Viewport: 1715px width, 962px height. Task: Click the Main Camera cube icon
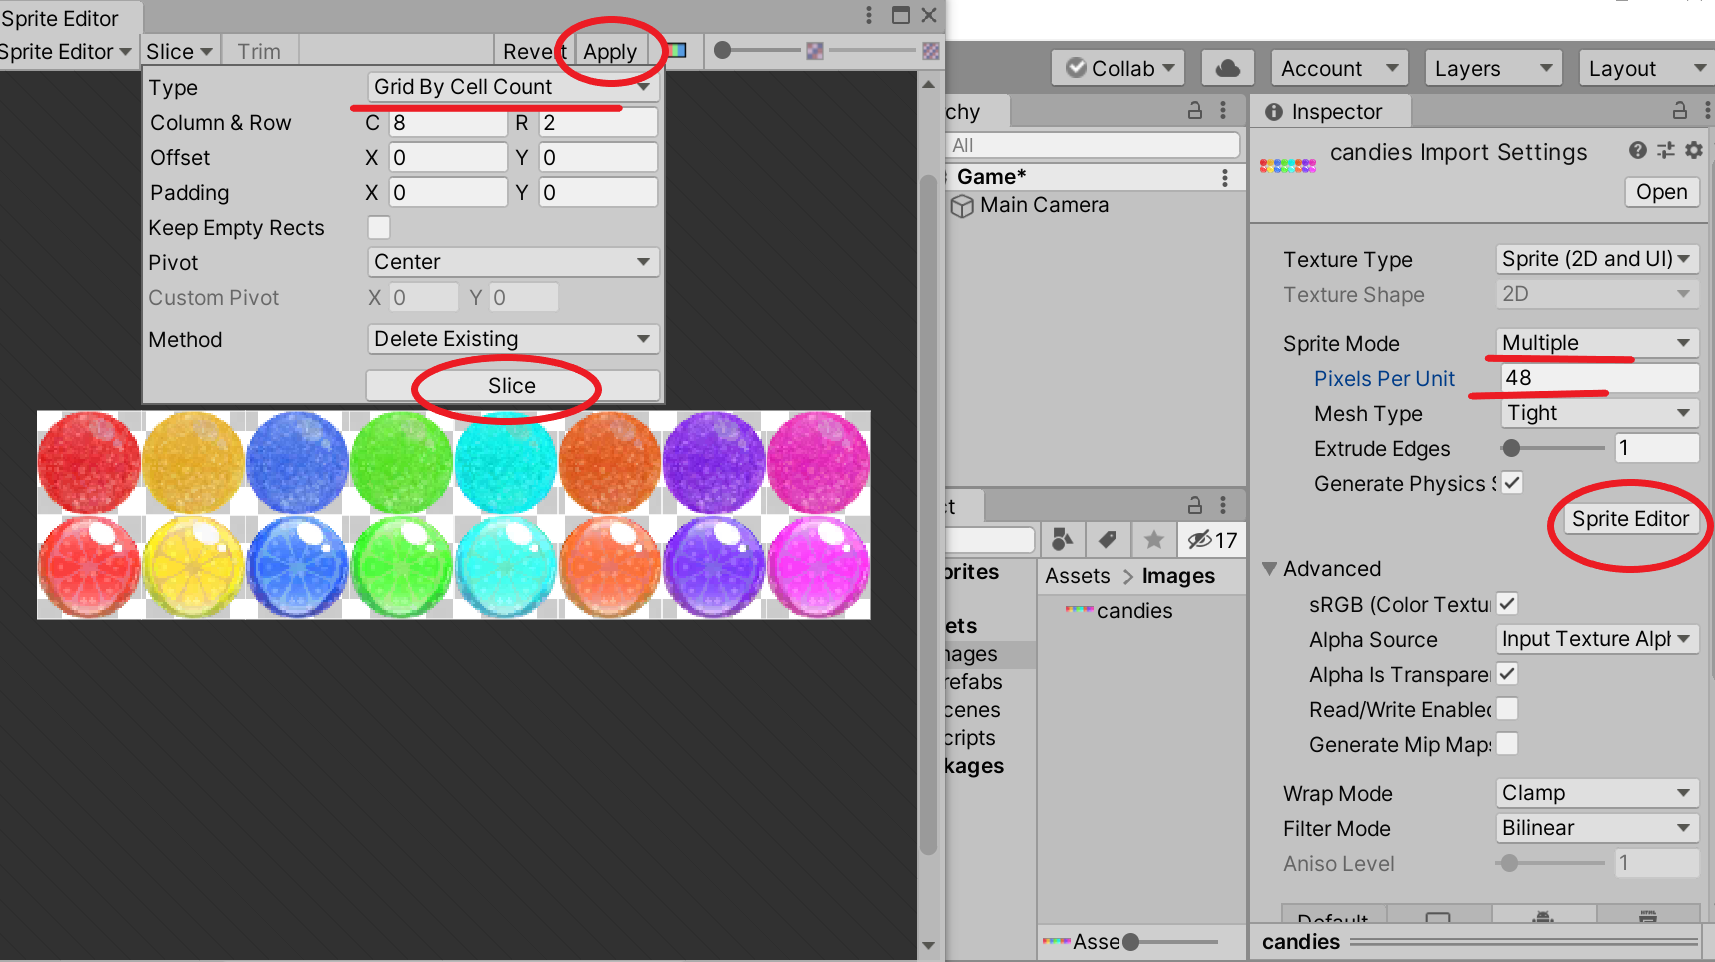coord(962,206)
